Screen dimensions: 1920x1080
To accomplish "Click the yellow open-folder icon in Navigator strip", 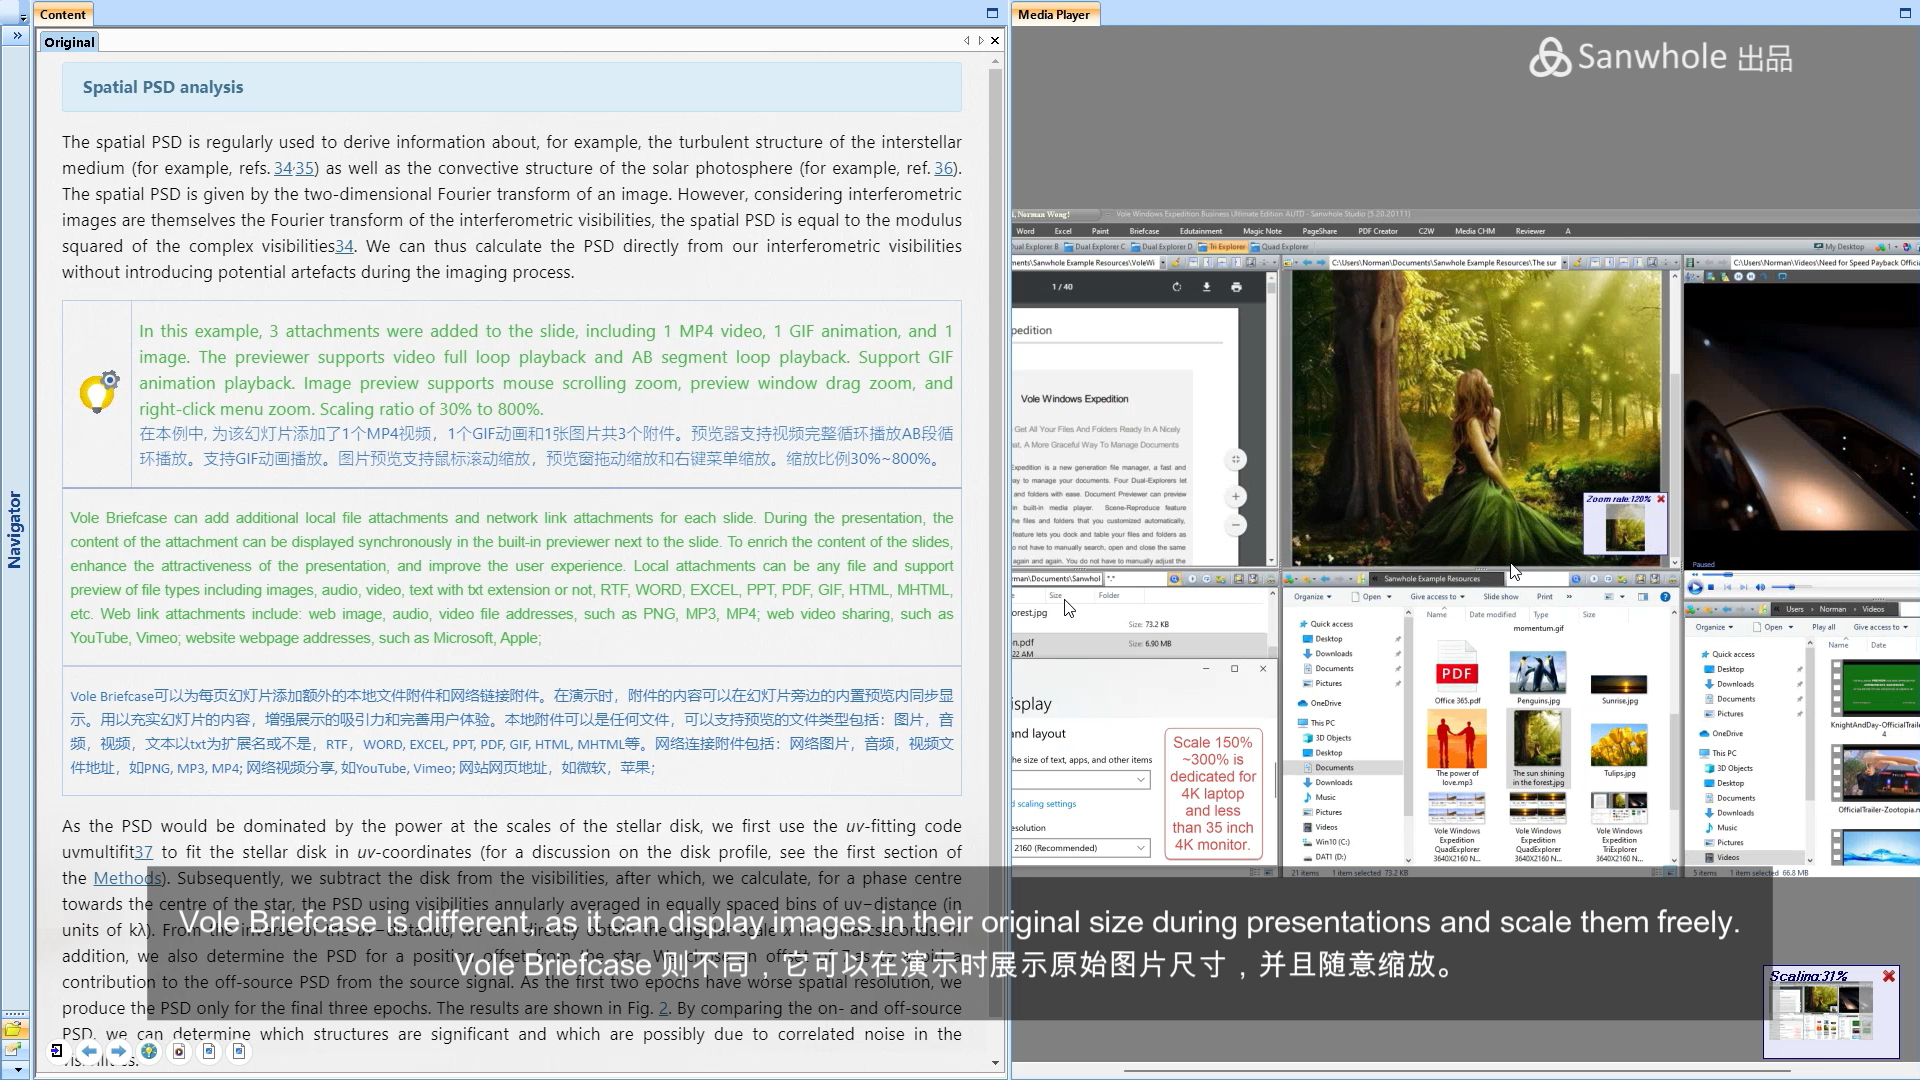I will [x=14, y=1029].
